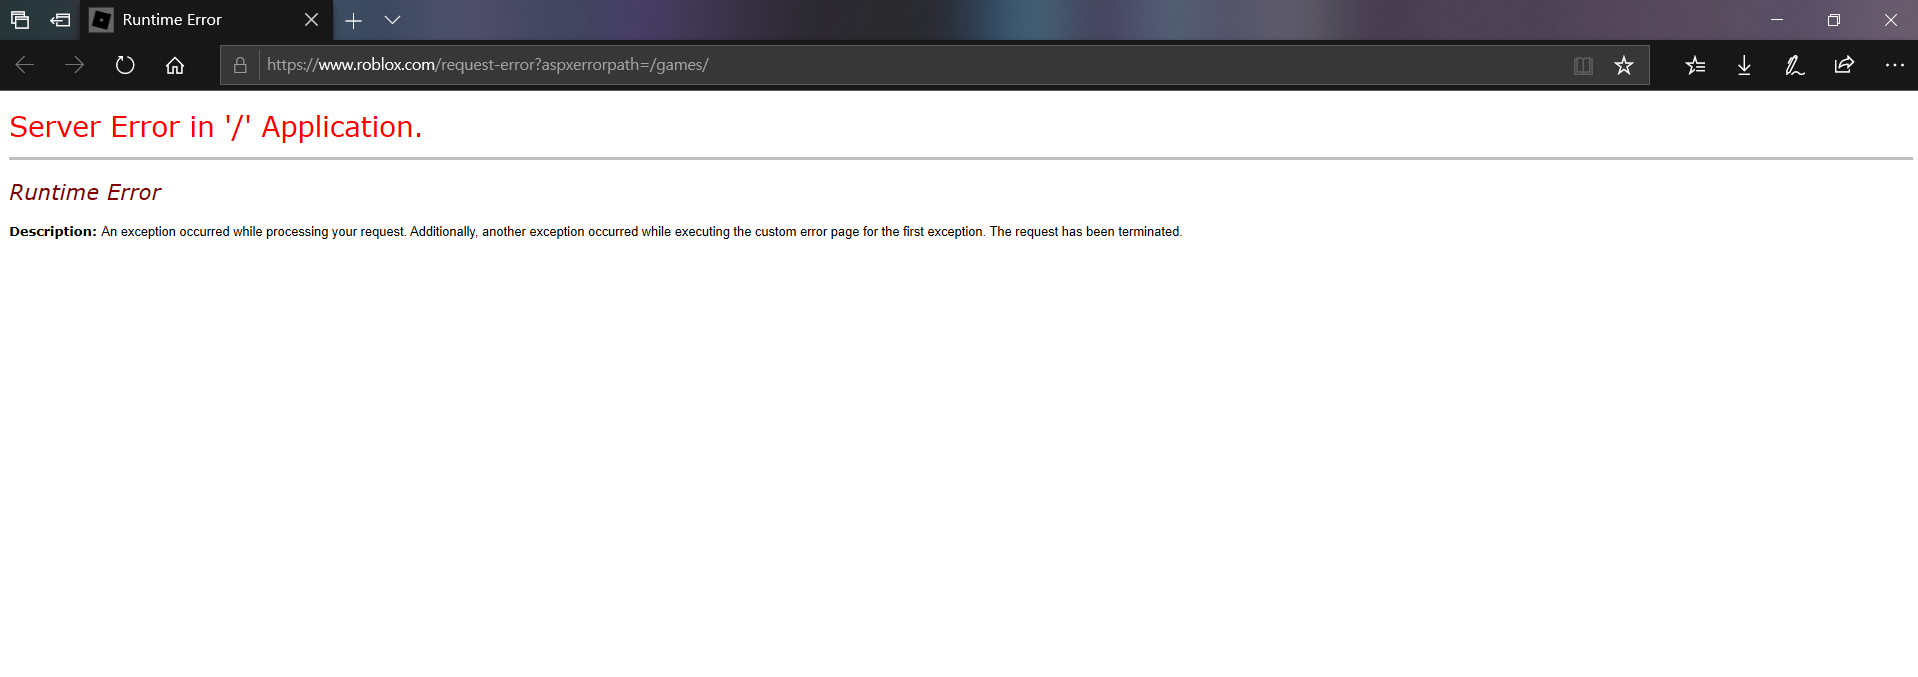This screenshot has width=1918, height=677.
Task: Go back to previous page
Action: 25,65
